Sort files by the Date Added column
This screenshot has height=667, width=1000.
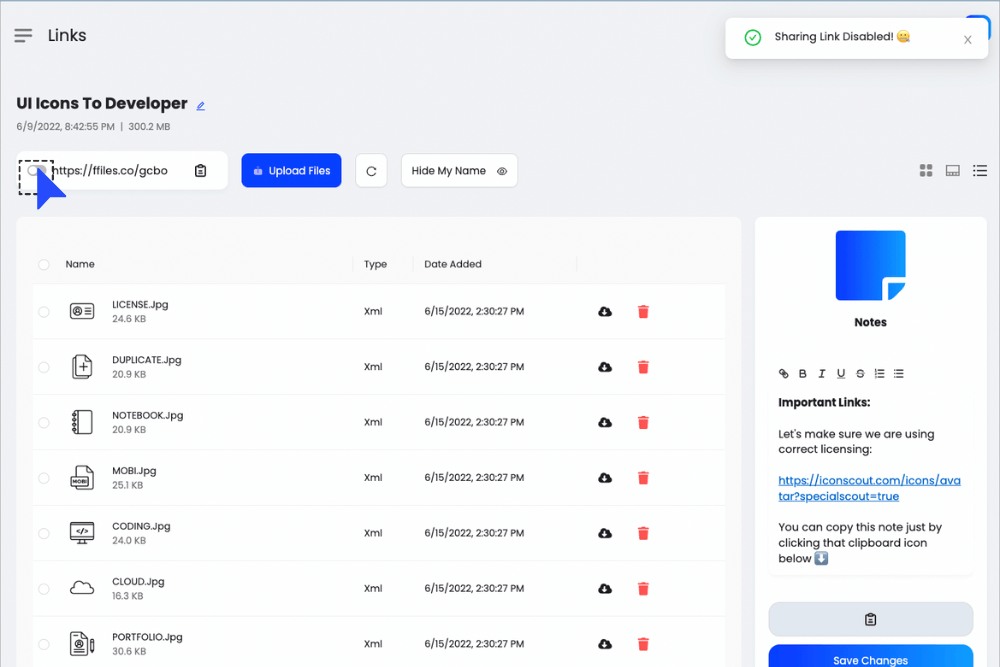[x=453, y=264]
